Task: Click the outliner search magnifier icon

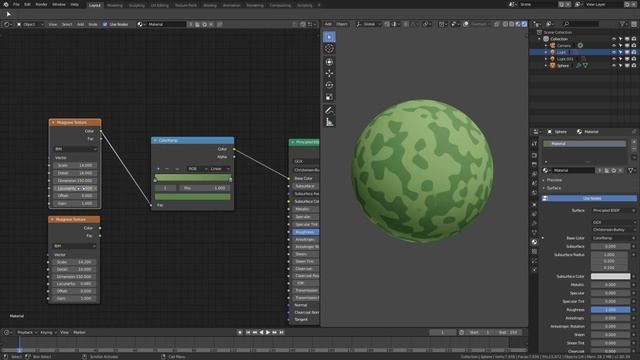Action: point(566,24)
